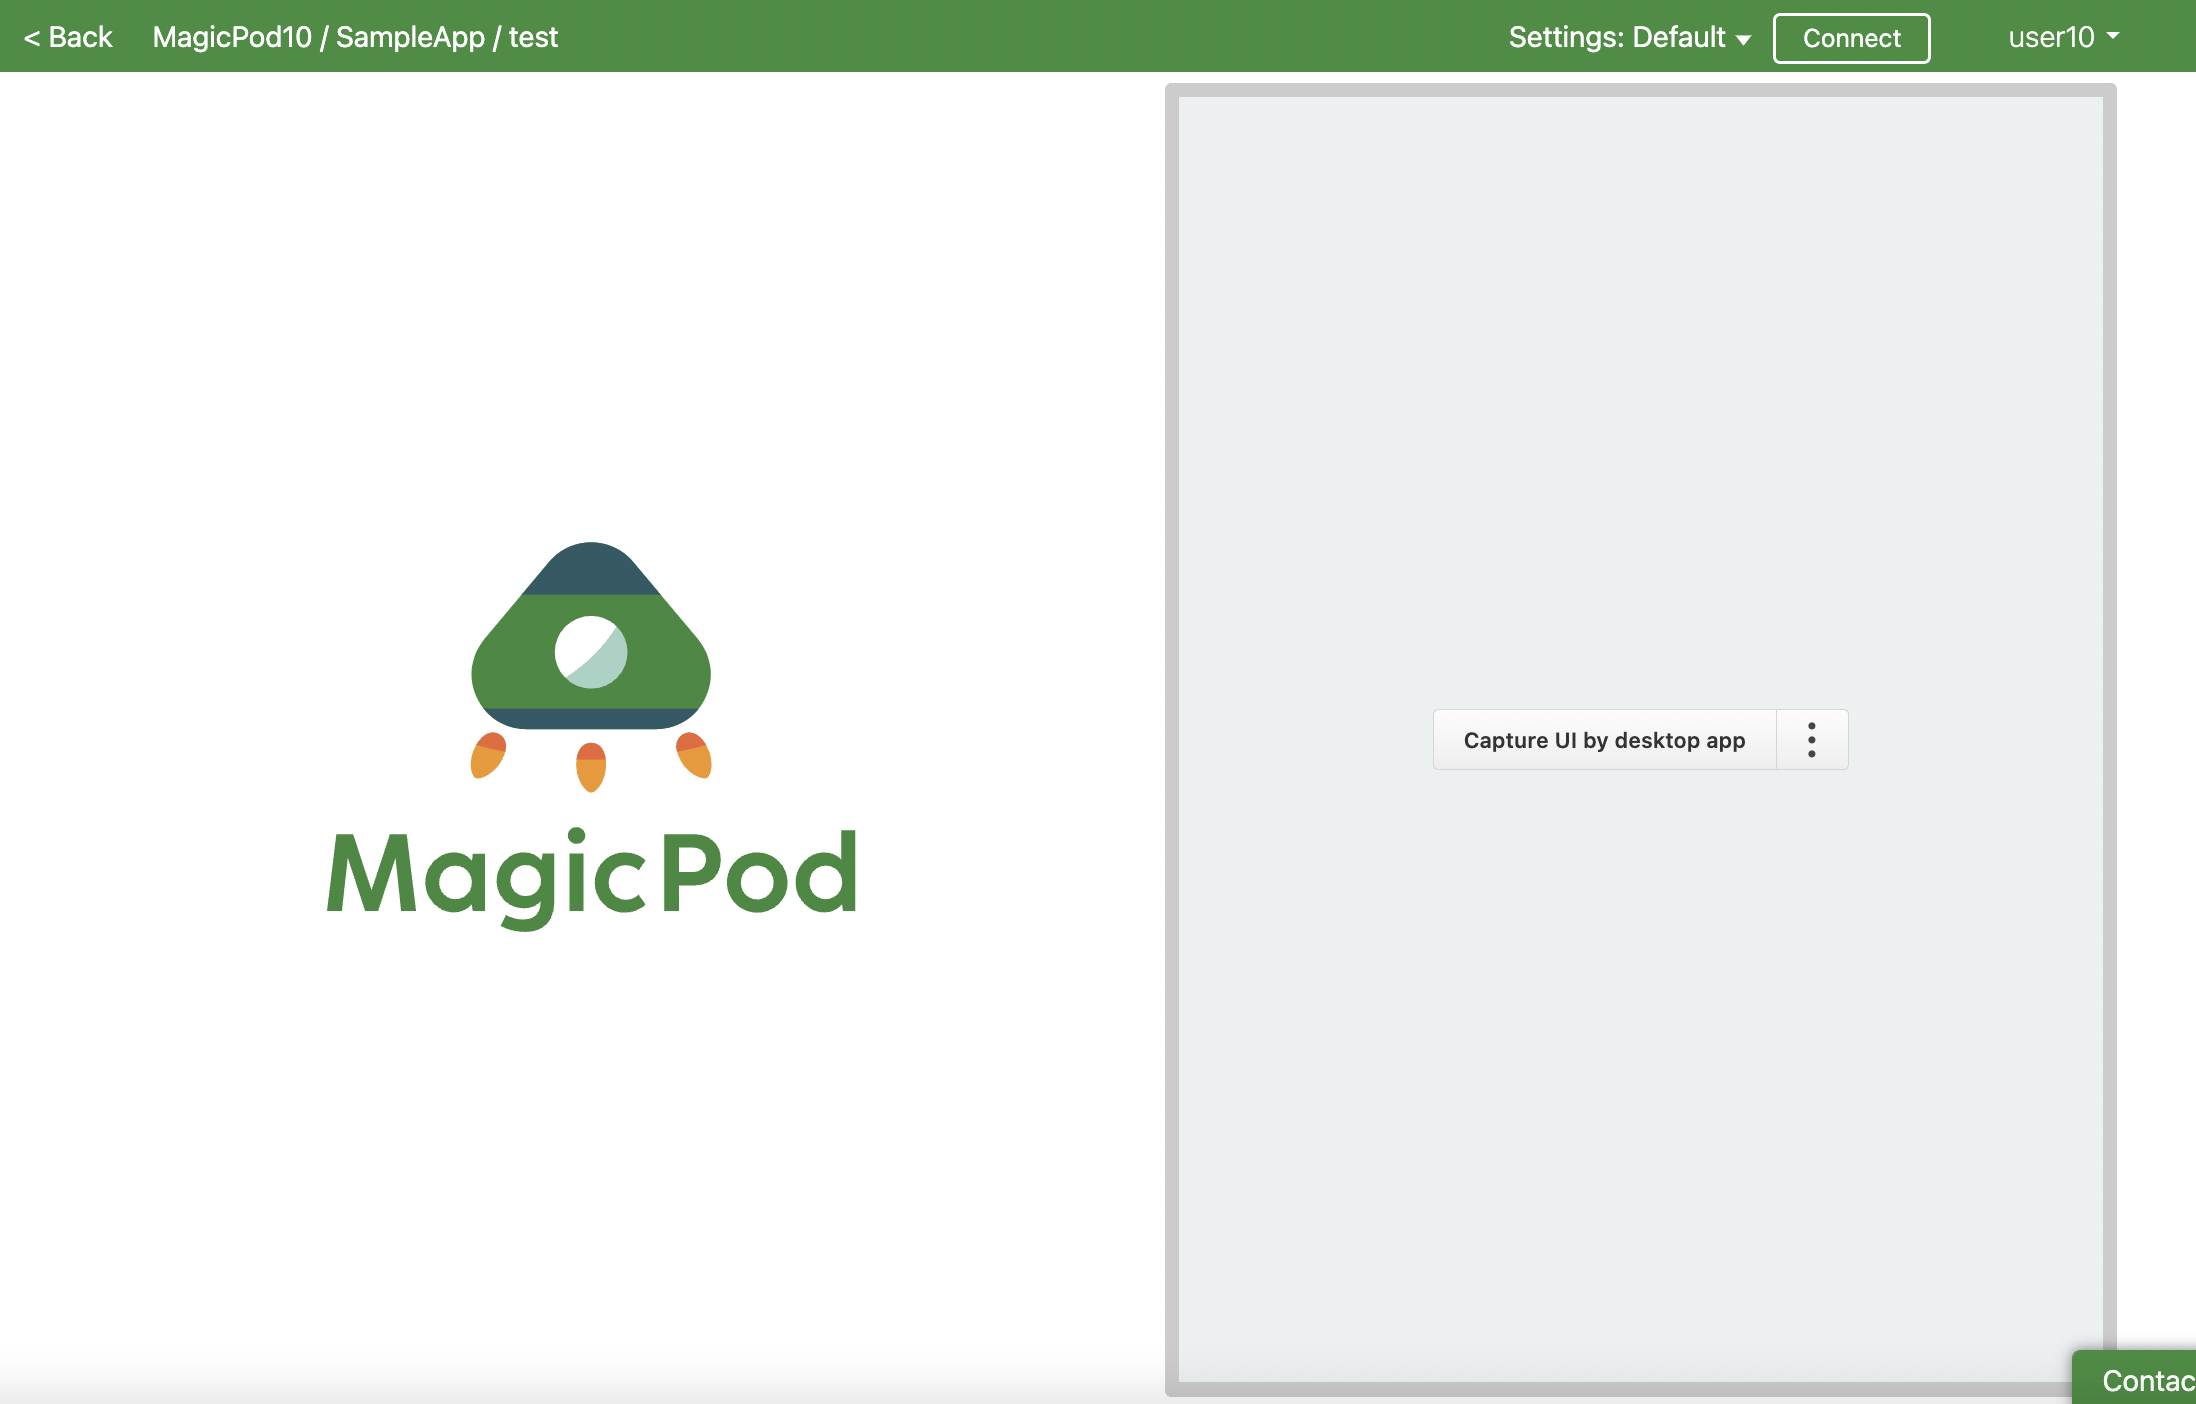This screenshot has height=1404, width=2196.
Task: Expand the user10 account menu
Action: (x=2063, y=37)
